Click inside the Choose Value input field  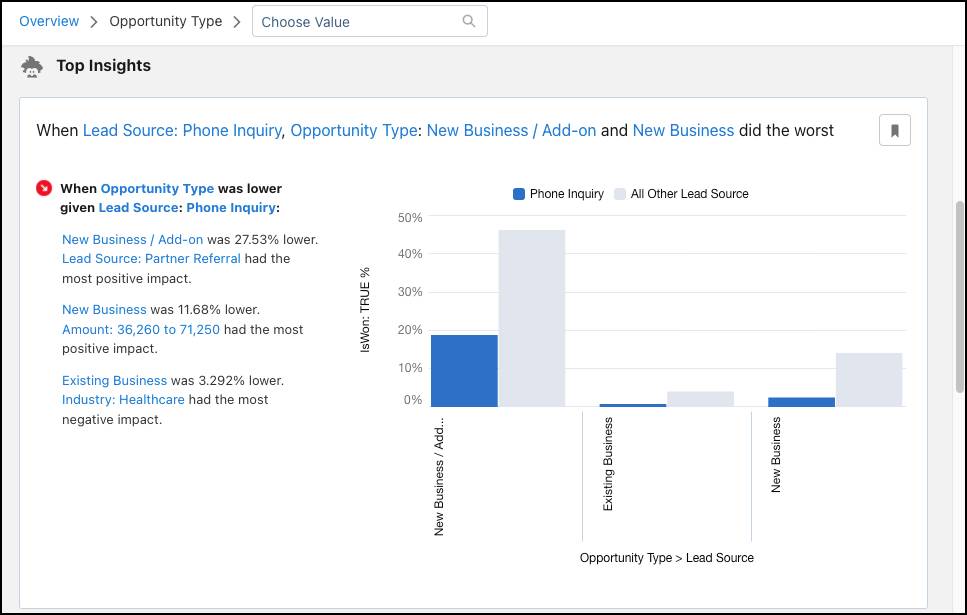pos(350,21)
